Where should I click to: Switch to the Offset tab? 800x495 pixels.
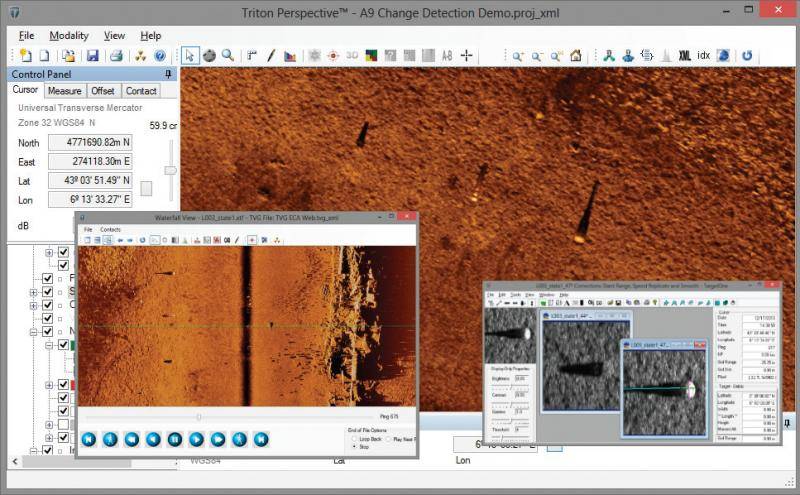103,91
